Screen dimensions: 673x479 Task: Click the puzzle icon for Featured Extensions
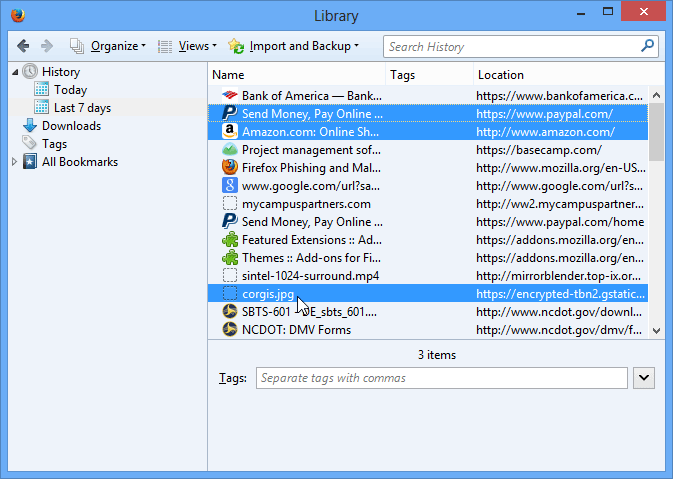tap(230, 240)
